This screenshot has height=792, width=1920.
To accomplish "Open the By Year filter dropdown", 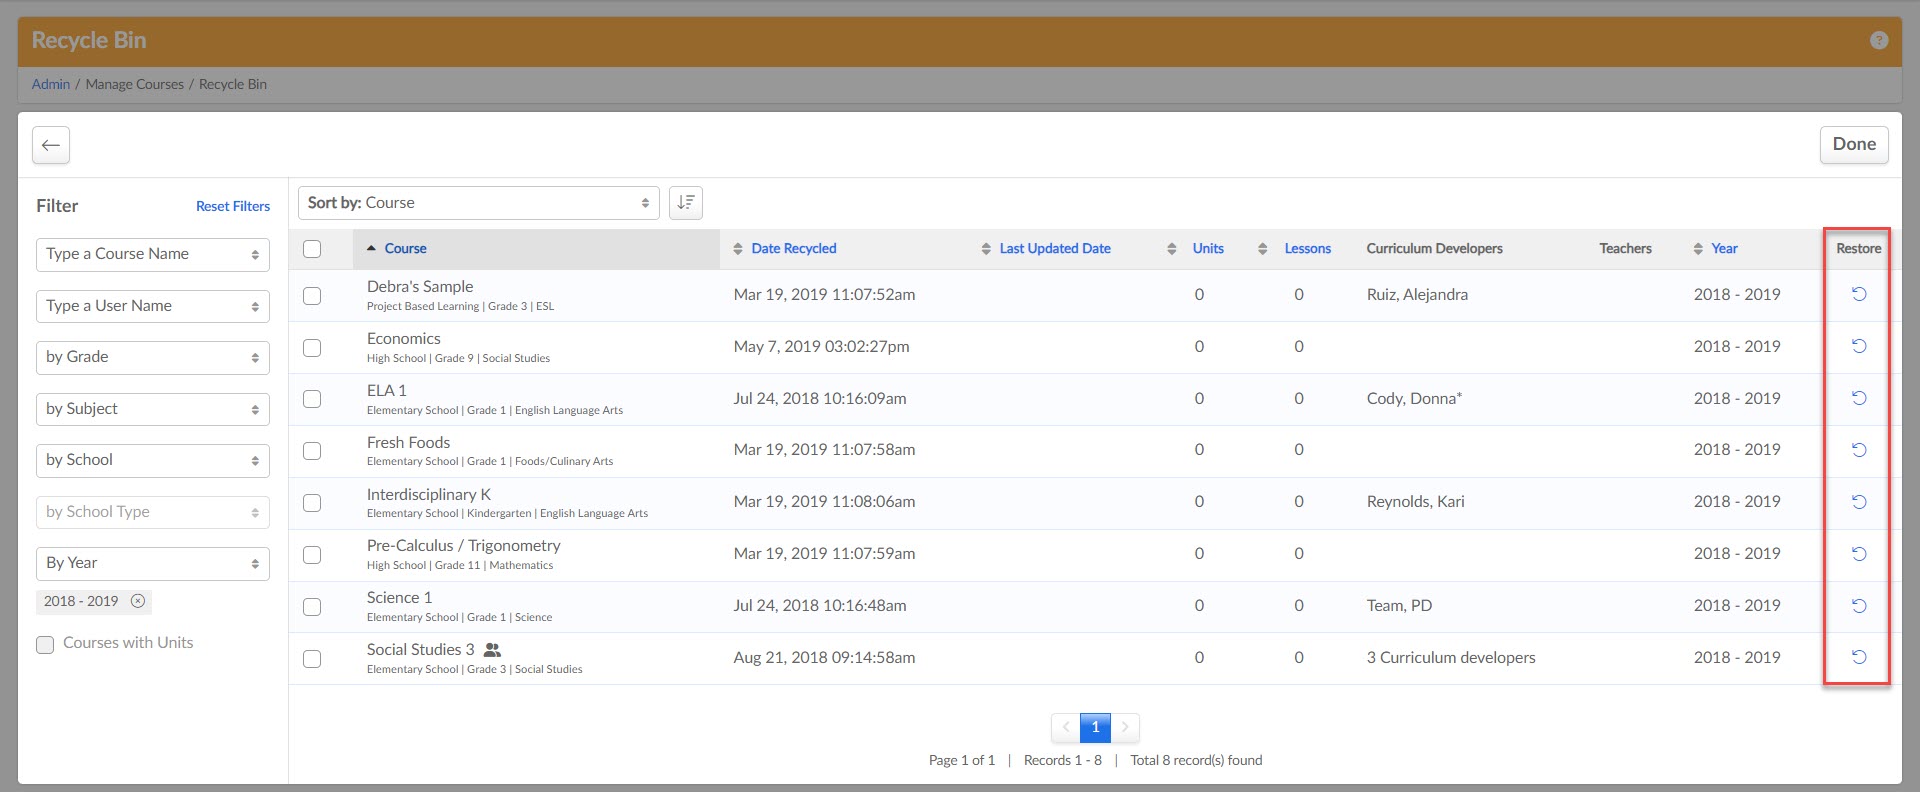I will [x=153, y=563].
